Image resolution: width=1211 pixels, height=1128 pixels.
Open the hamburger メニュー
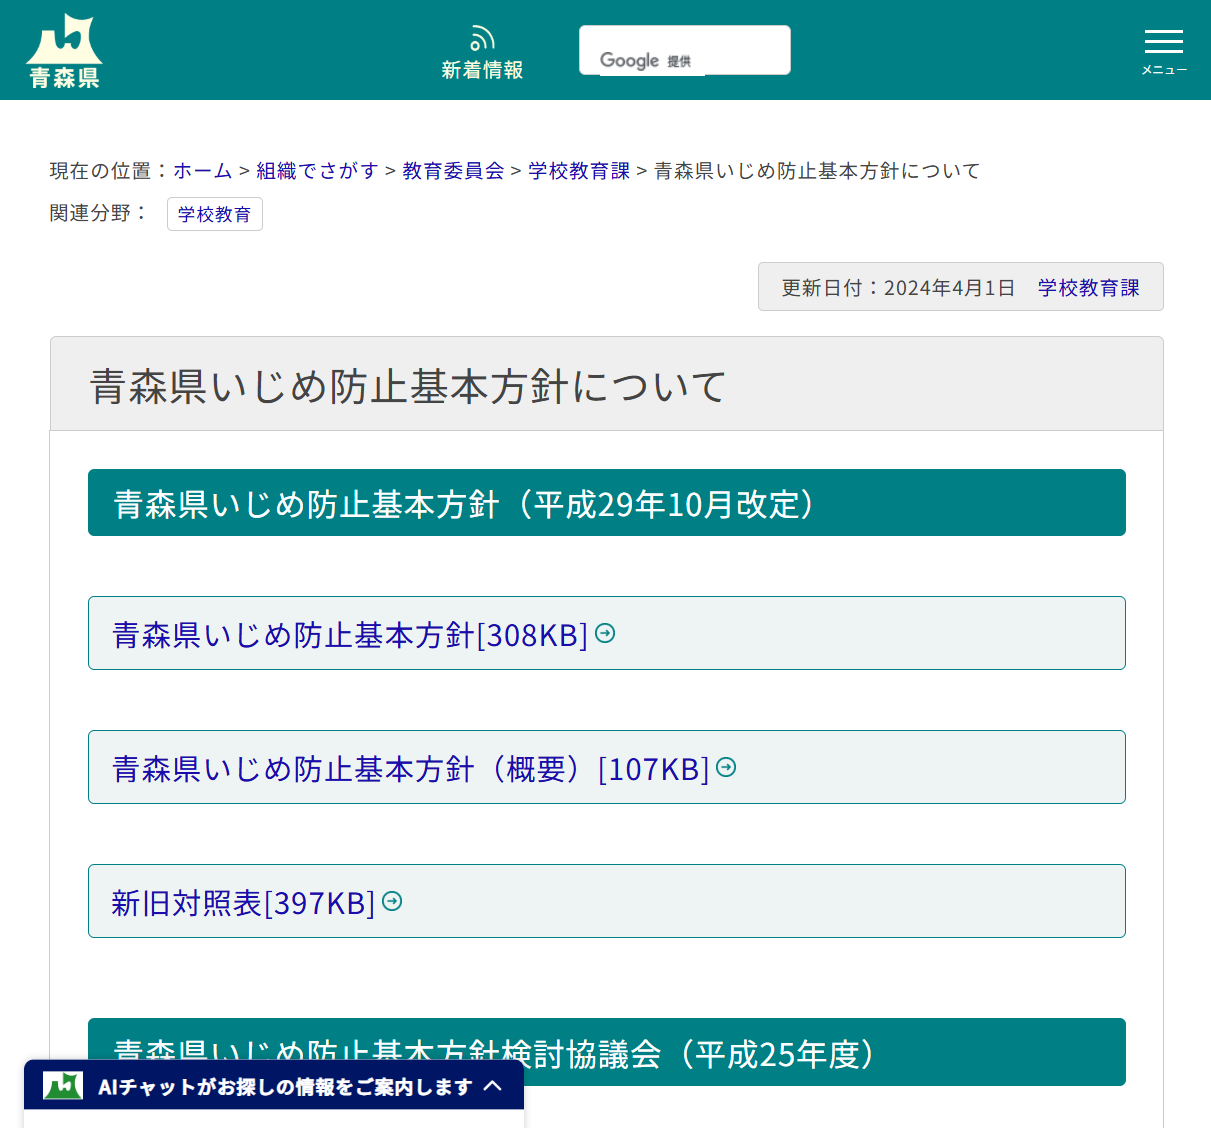point(1163,42)
